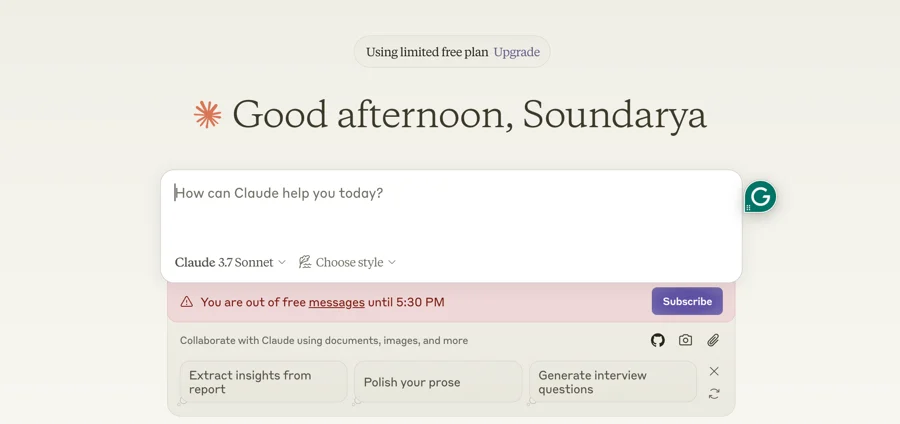Attach a file using the paperclip icon
This screenshot has width=900, height=424.
pos(713,340)
